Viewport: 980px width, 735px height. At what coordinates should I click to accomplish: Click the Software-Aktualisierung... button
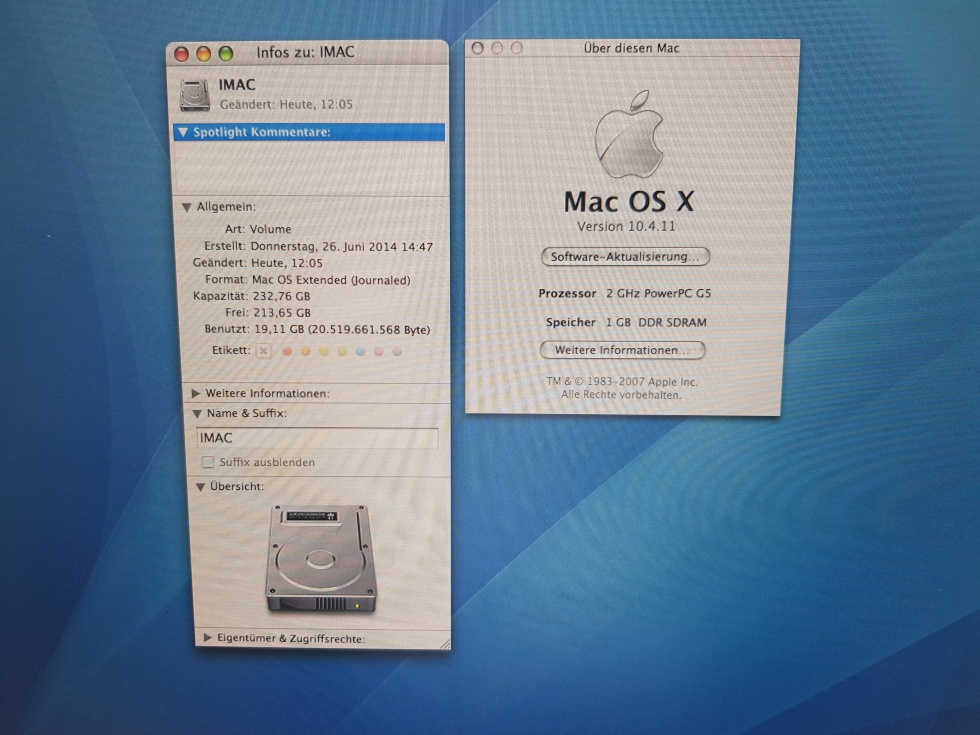(625, 257)
